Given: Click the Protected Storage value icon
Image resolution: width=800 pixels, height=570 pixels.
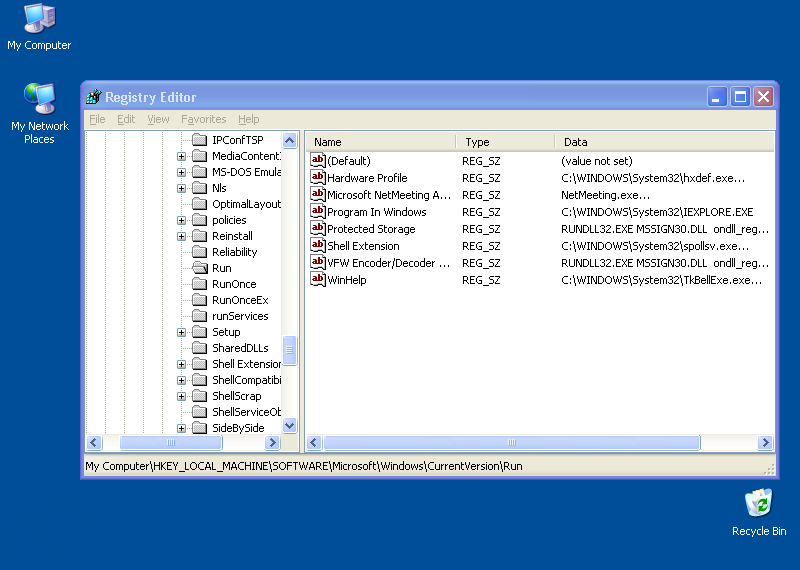Looking at the screenshot, I should 318,229.
